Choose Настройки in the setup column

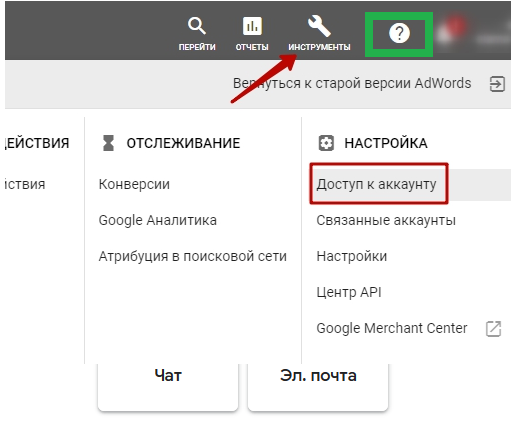click(x=352, y=256)
